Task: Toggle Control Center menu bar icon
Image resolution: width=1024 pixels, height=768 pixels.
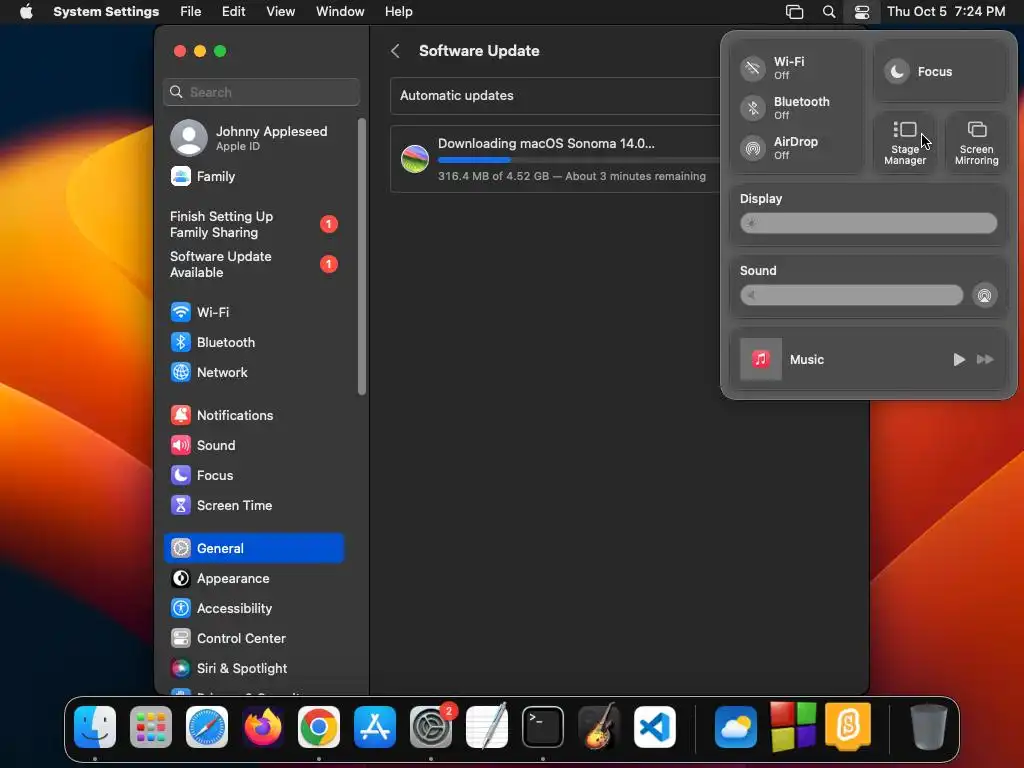Action: tap(862, 12)
